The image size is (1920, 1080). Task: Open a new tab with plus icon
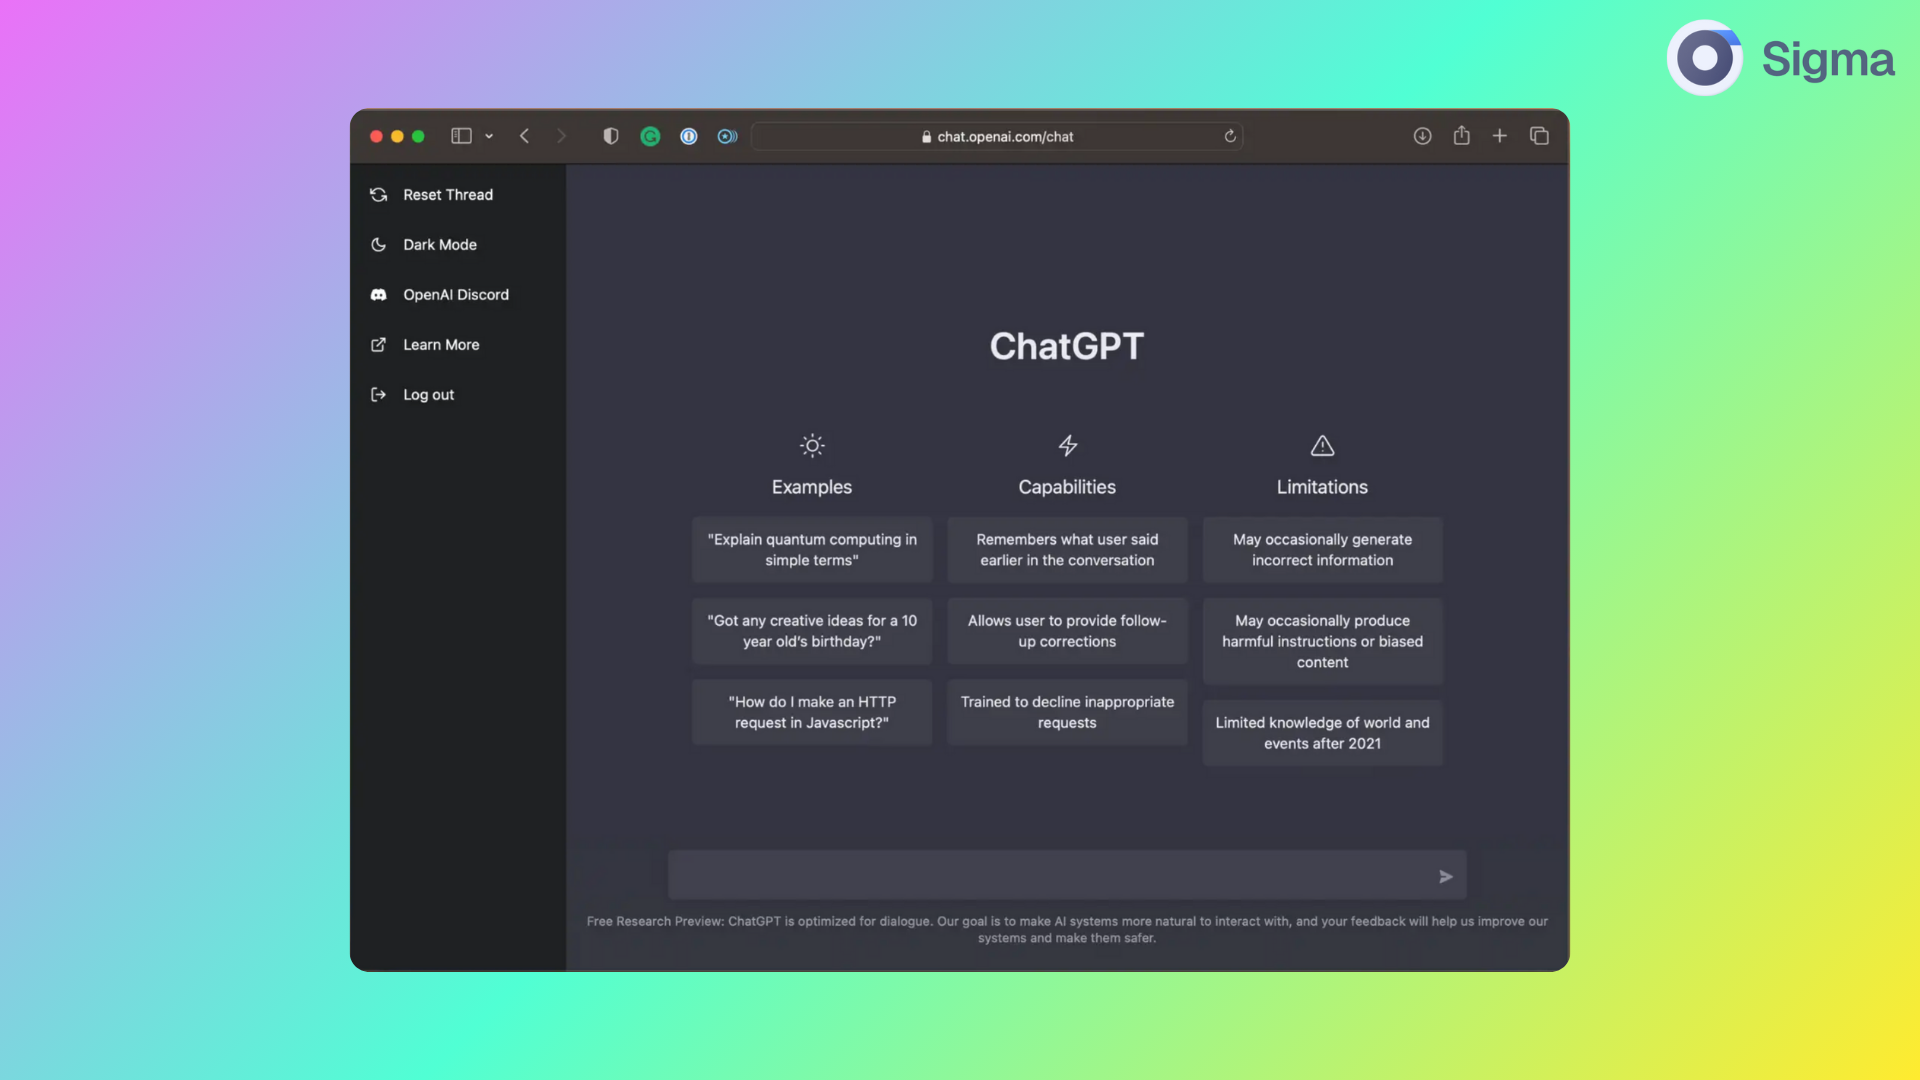coord(1499,136)
